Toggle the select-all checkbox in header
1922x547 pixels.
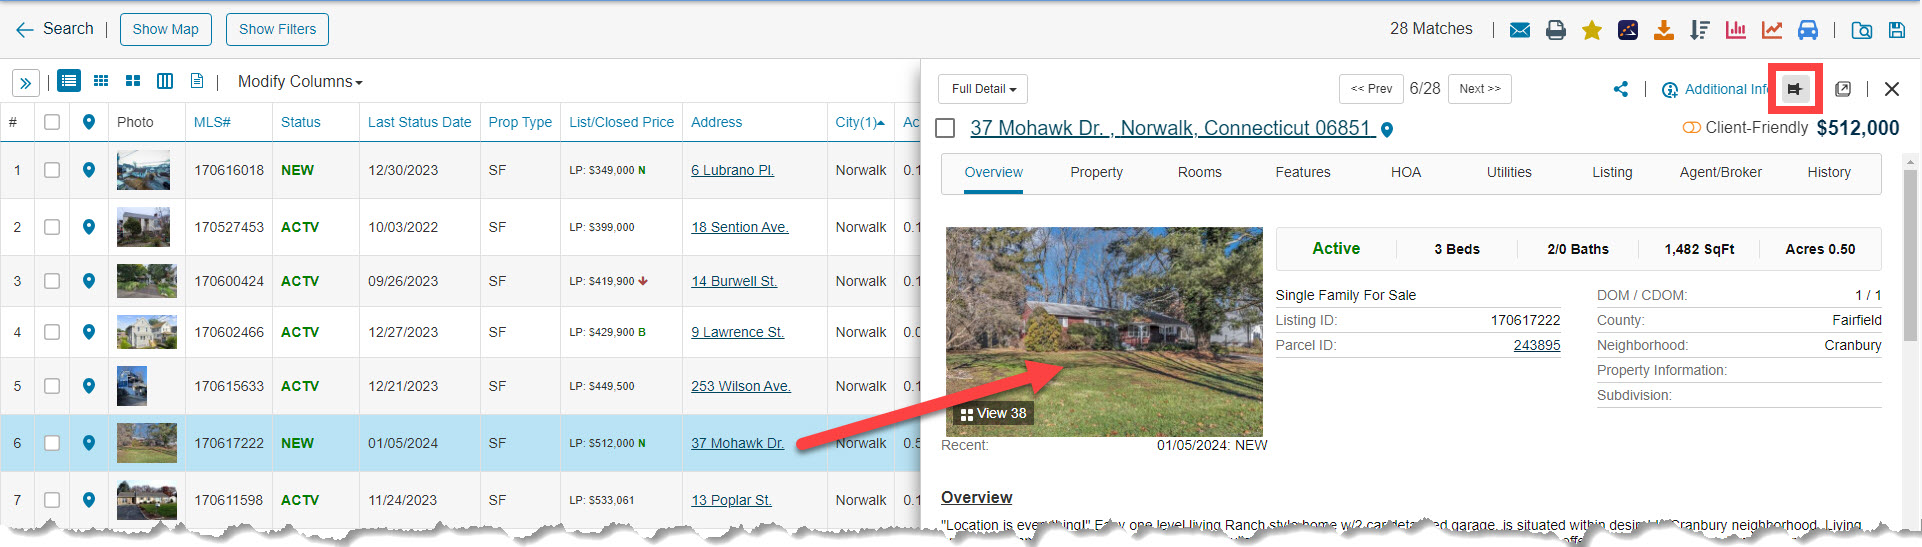52,122
